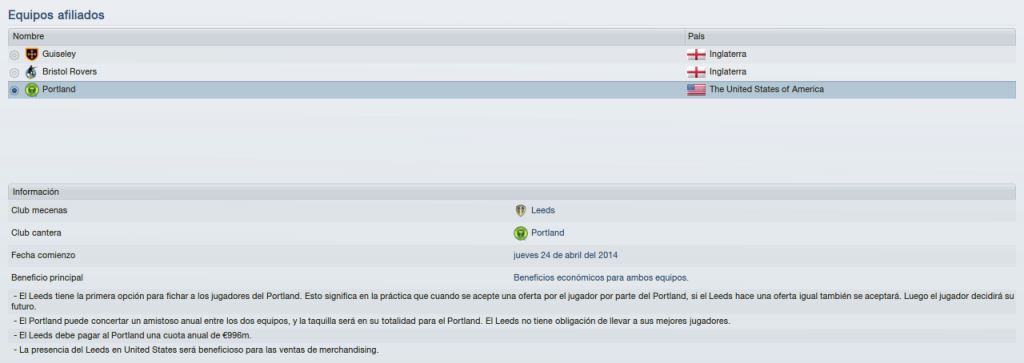Click the Guiseley team name
This screenshot has width=1024, height=363.
click(x=59, y=54)
